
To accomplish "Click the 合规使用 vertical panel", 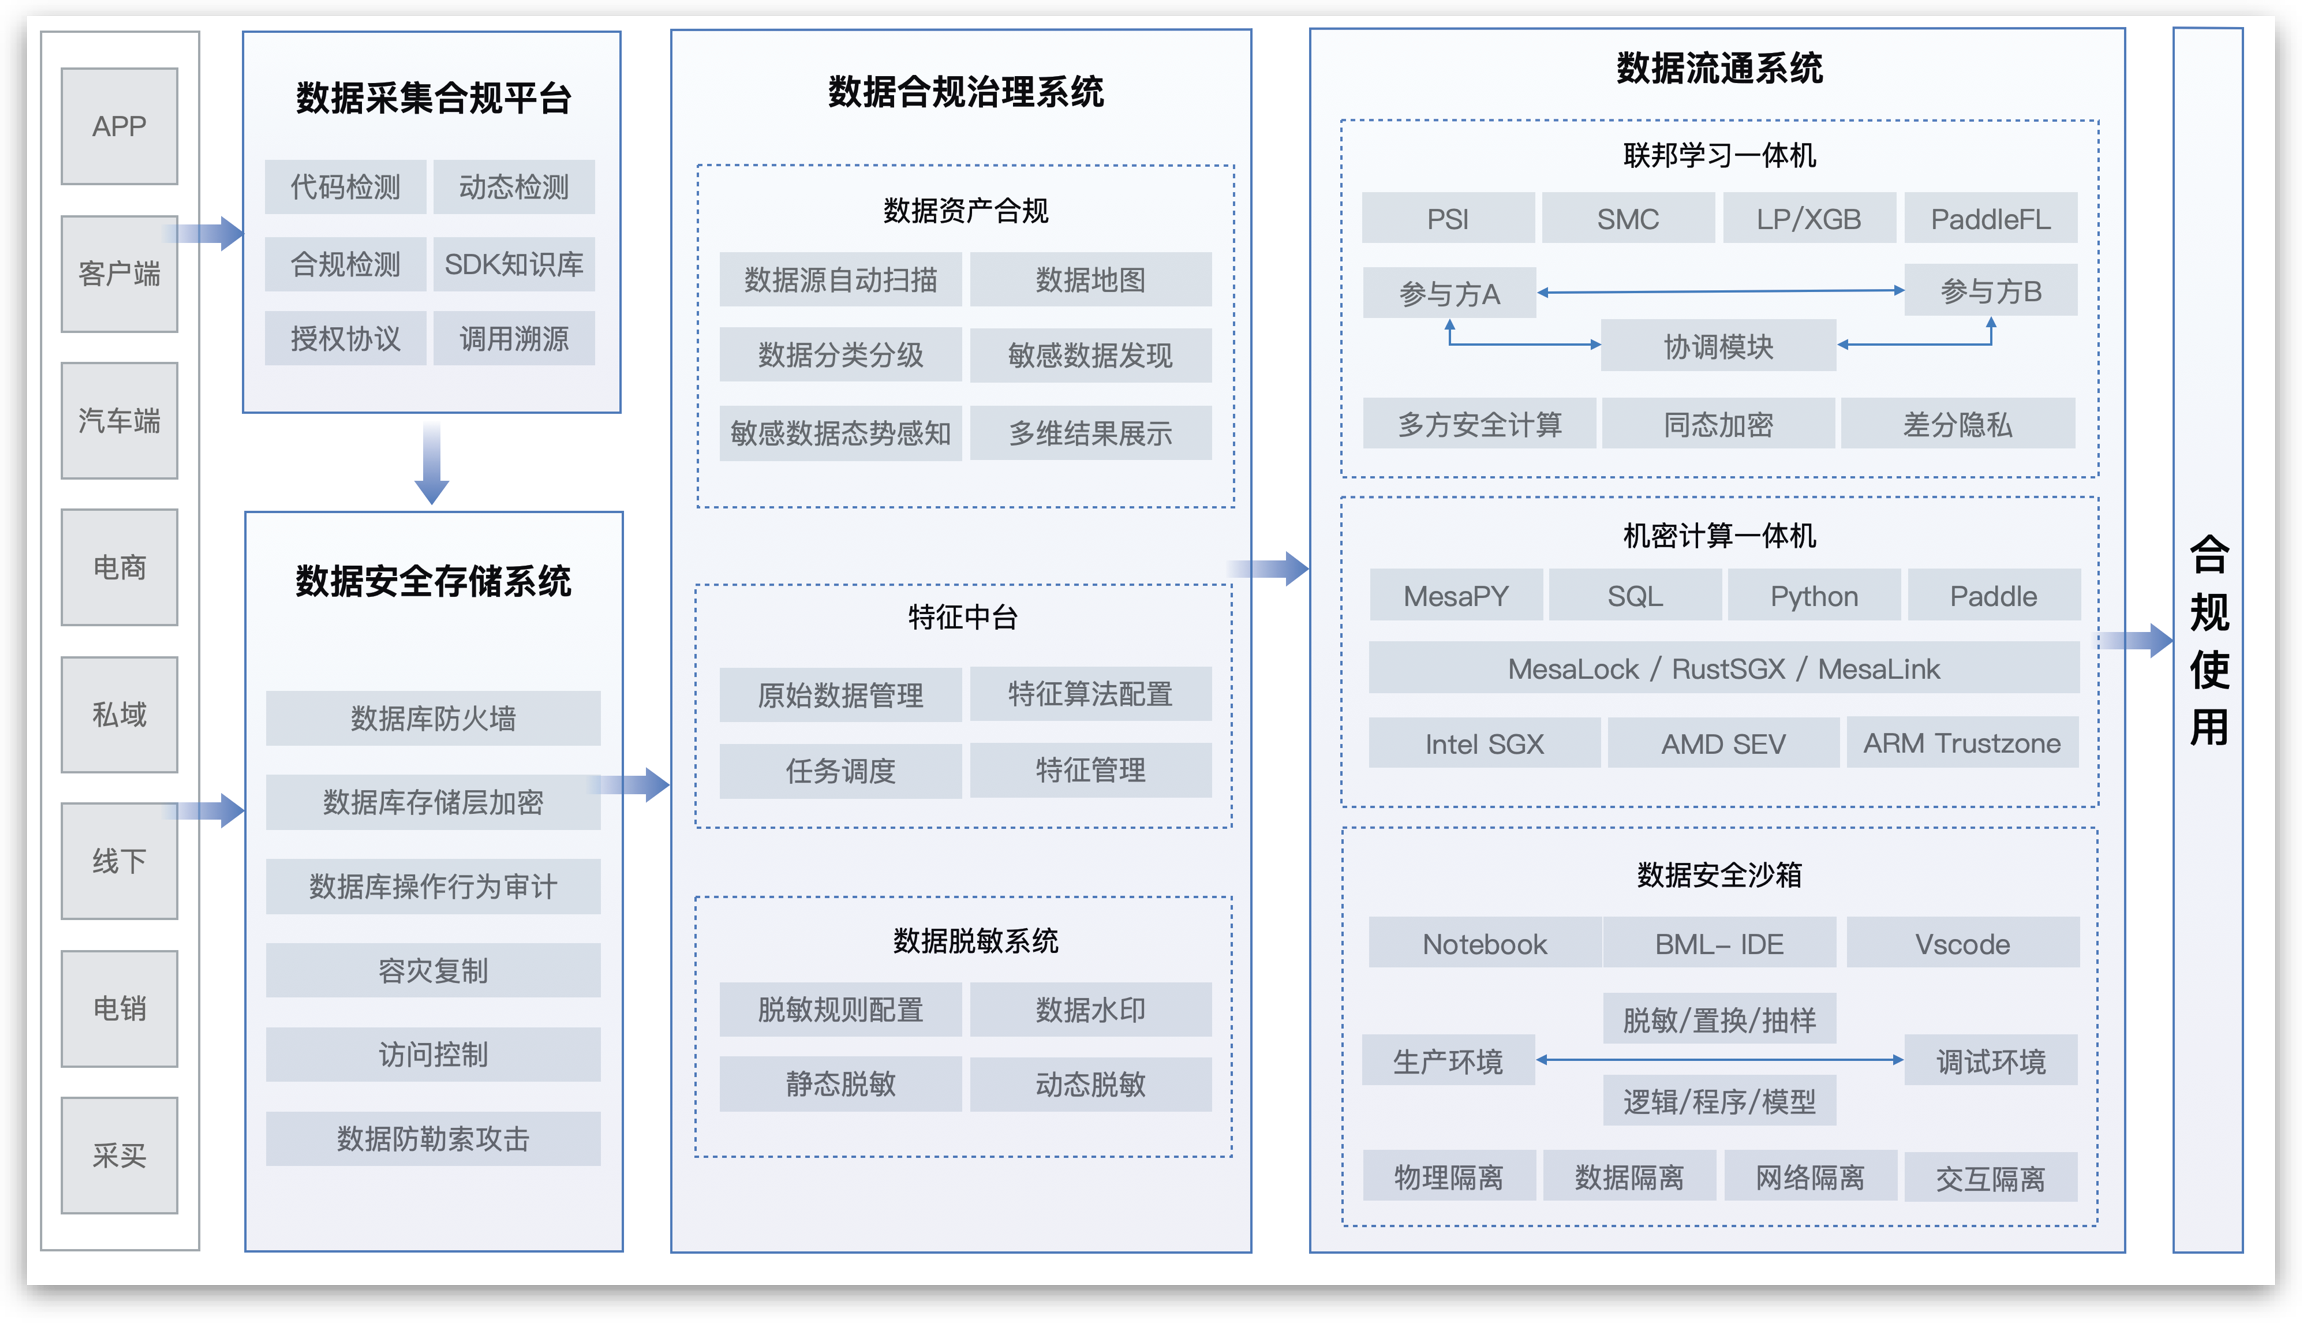I will pyautogui.click(x=2208, y=640).
